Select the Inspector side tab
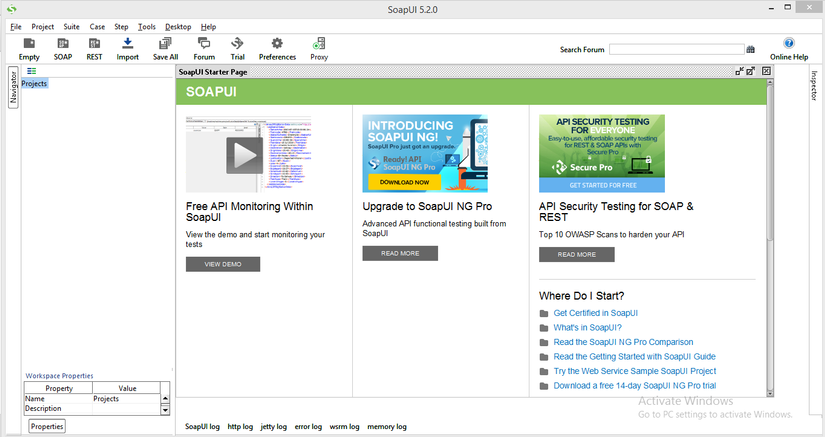This screenshot has height=437, width=825. click(x=813, y=86)
